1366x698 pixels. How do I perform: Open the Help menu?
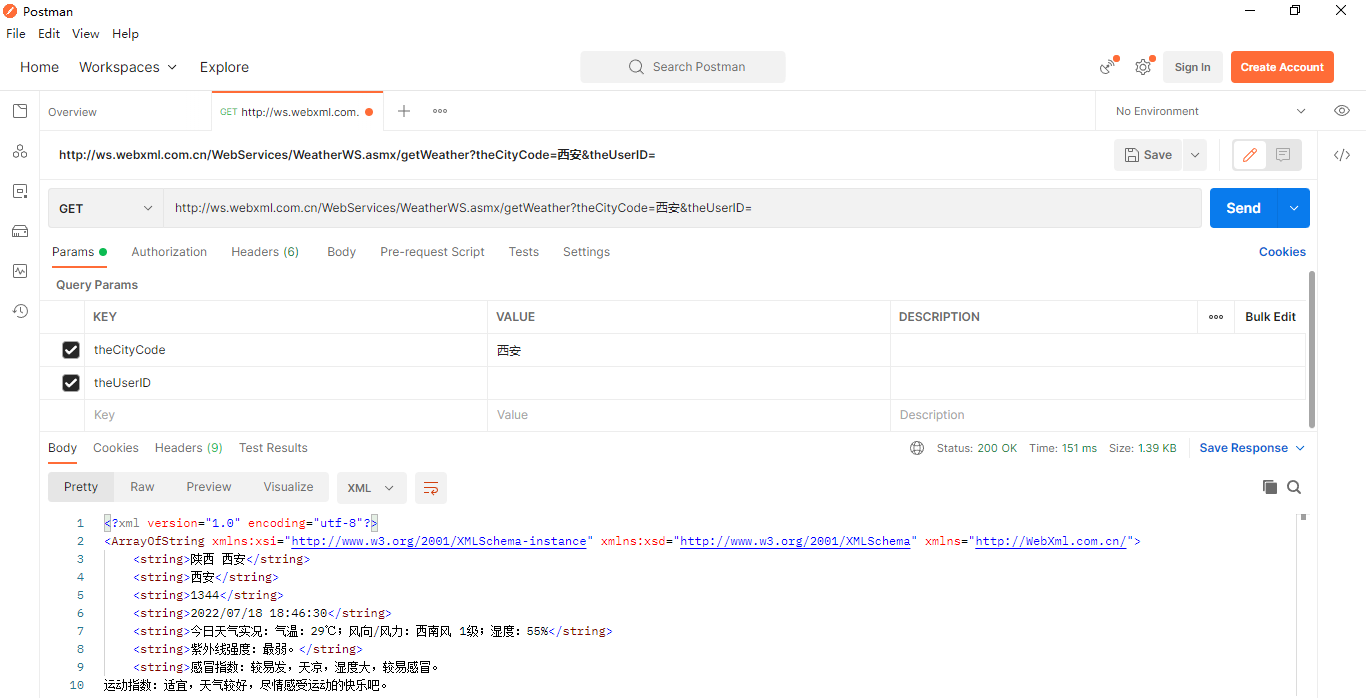coord(125,33)
